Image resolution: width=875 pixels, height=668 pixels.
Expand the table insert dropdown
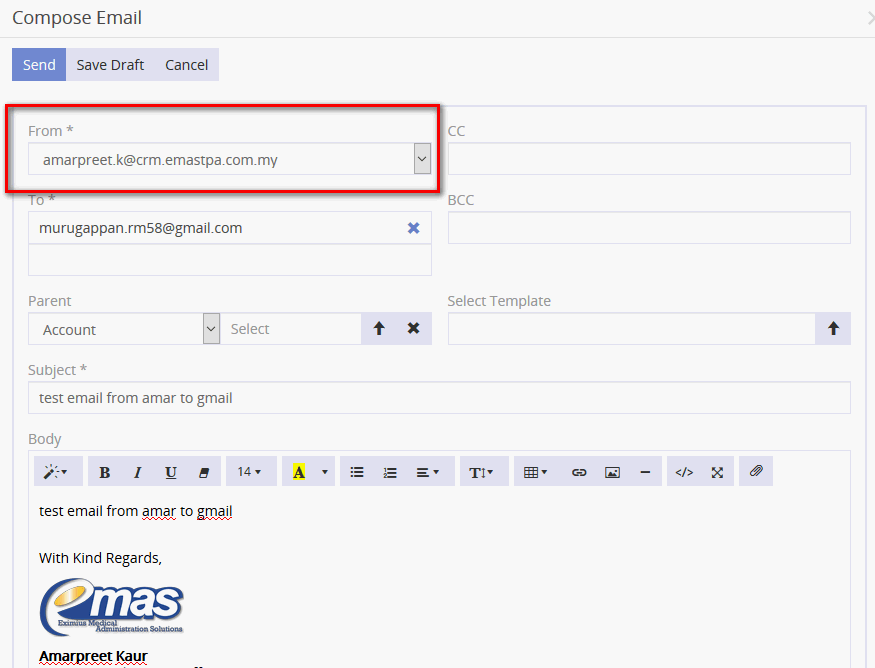point(536,472)
